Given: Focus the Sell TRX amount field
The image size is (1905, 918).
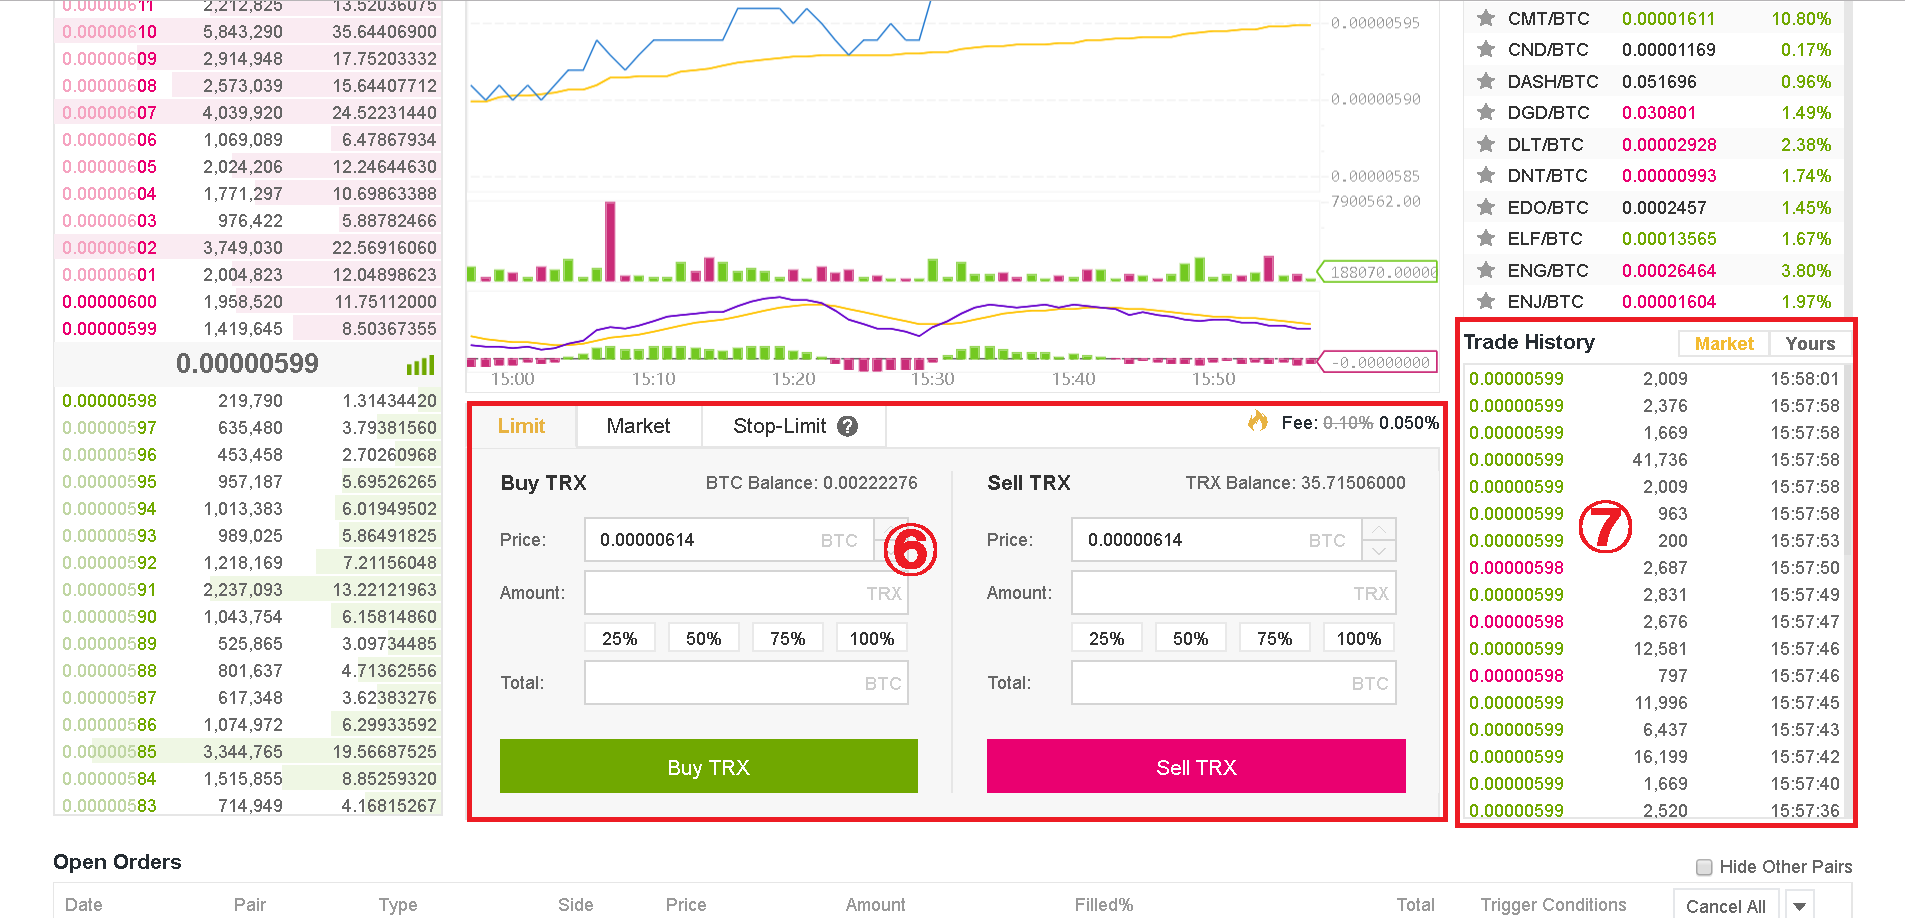Looking at the screenshot, I should click(x=1234, y=593).
